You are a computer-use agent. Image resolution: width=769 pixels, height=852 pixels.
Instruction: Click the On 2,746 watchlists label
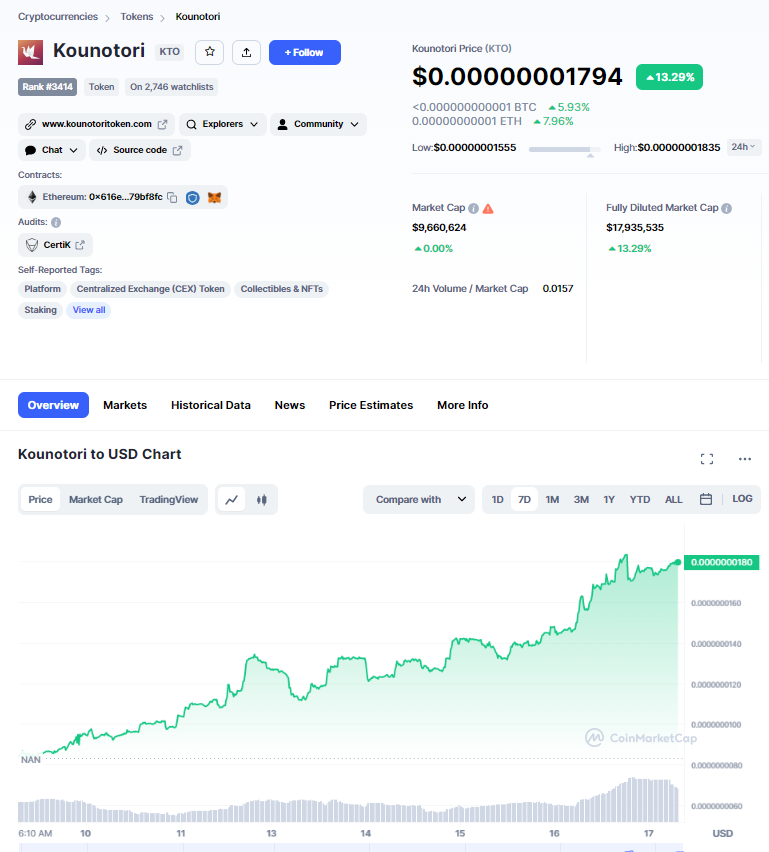(x=171, y=87)
